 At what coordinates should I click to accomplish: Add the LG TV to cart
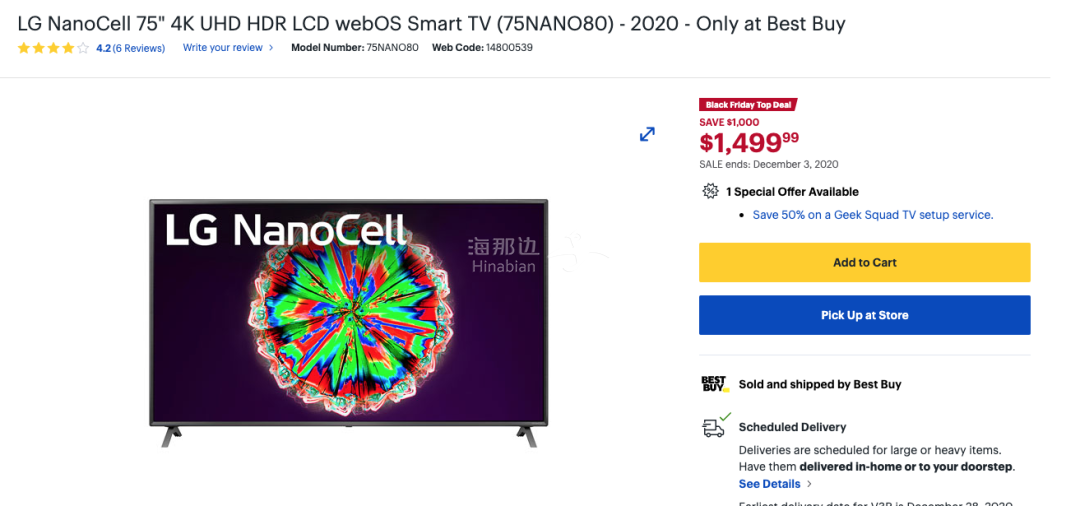pyautogui.click(x=864, y=263)
